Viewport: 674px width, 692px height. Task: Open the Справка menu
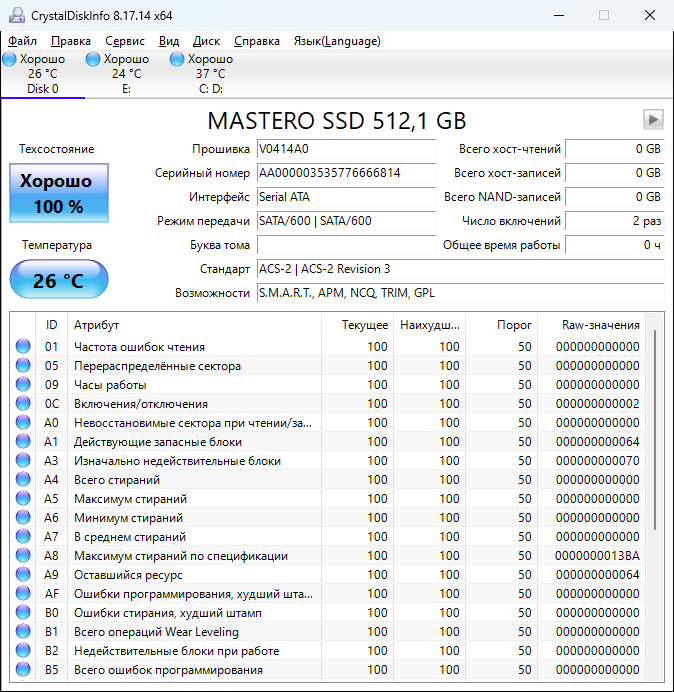tap(257, 41)
